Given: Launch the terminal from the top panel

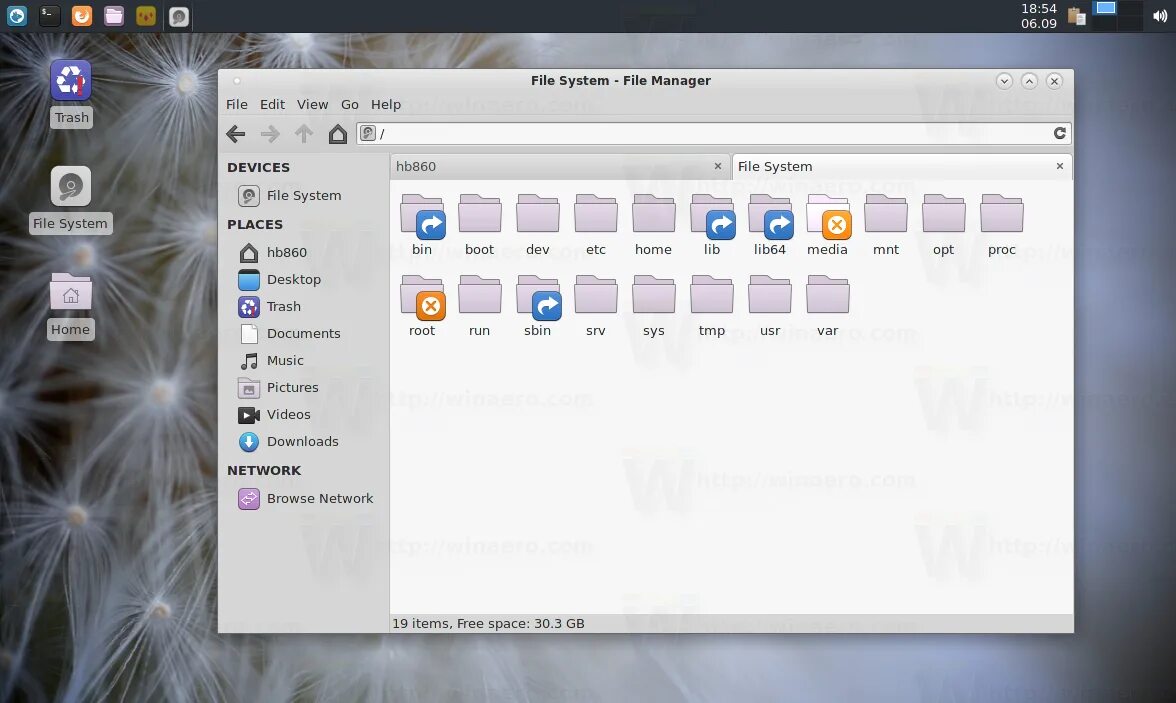Looking at the screenshot, I should click(50, 16).
